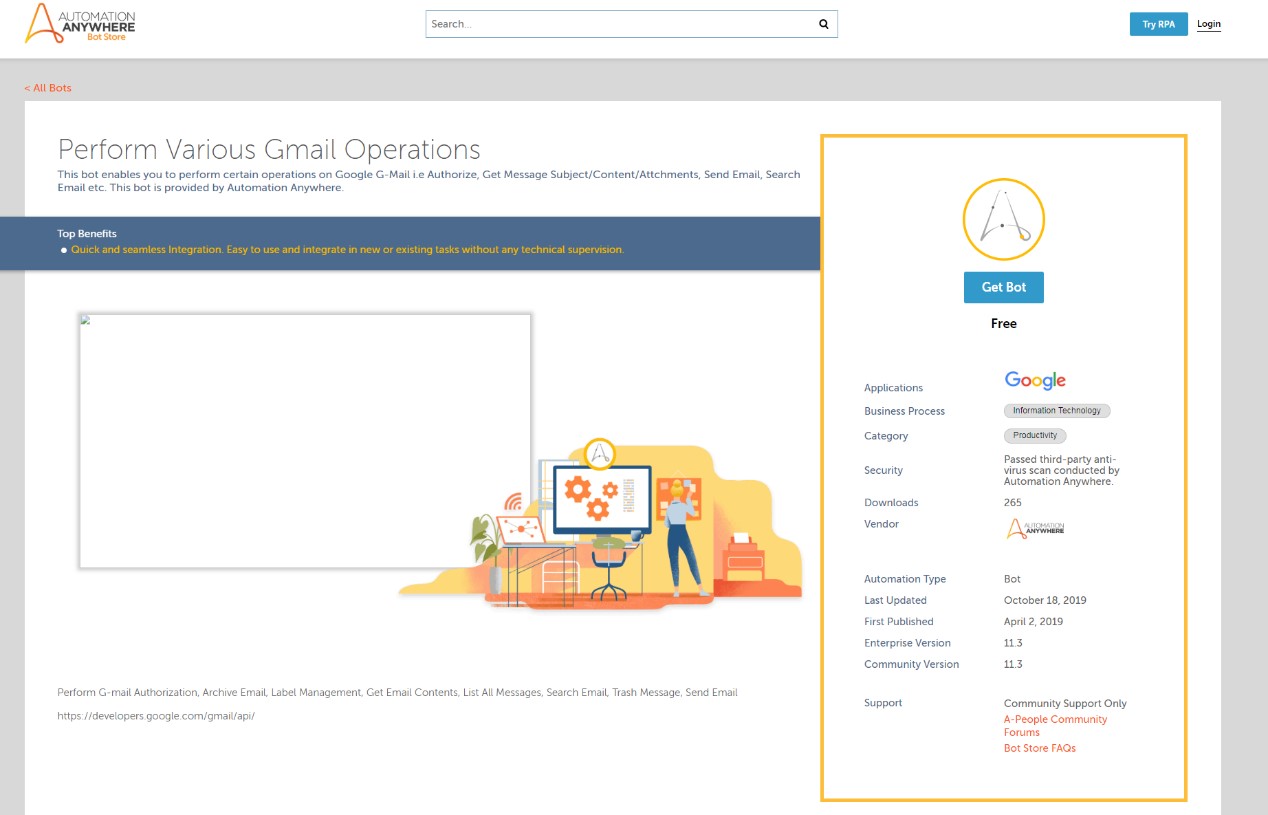The image size is (1268, 815).
Task: Click the Try RPA button
Action: pyautogui.click(x=1158, y=24)
